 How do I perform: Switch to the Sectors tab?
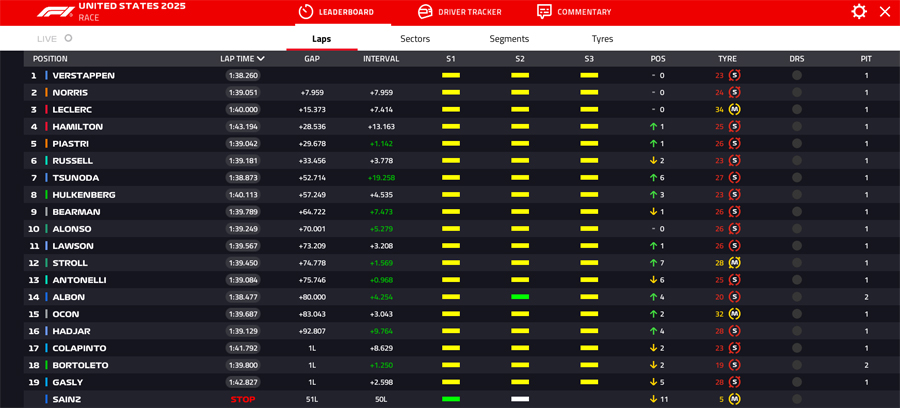coord(415,39)
